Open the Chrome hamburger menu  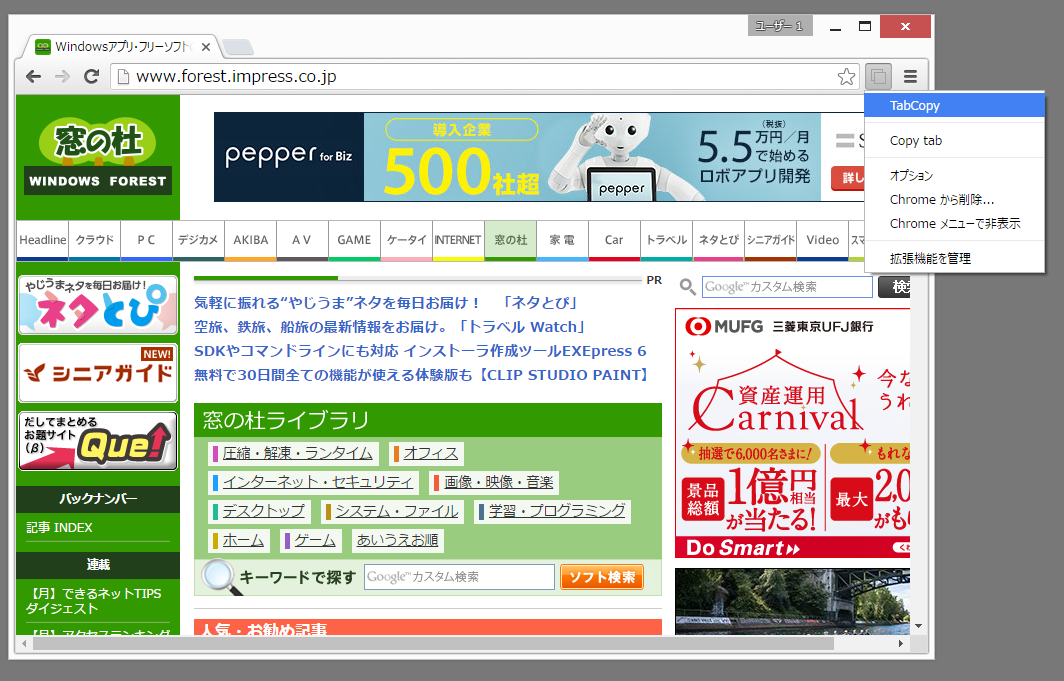pyautogui.click(x=911, y=76)
